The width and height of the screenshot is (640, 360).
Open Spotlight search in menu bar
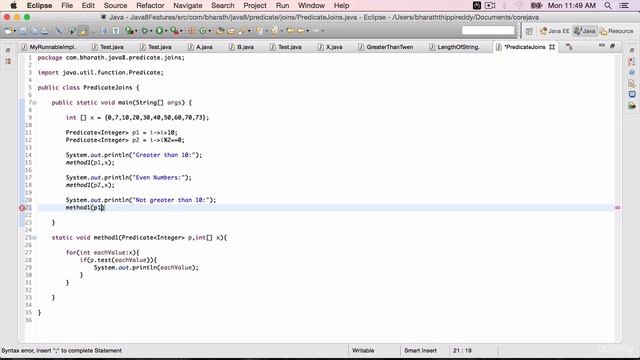608,5
